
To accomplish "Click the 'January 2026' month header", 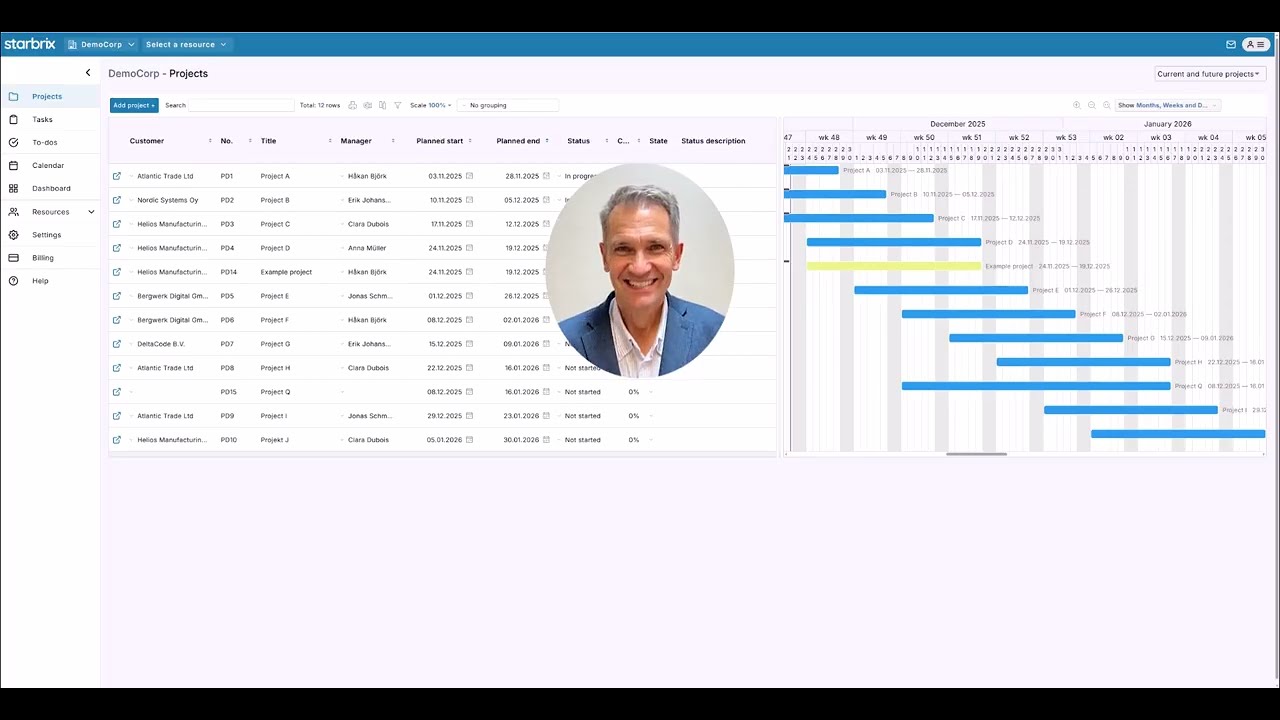I will 1168,124.
